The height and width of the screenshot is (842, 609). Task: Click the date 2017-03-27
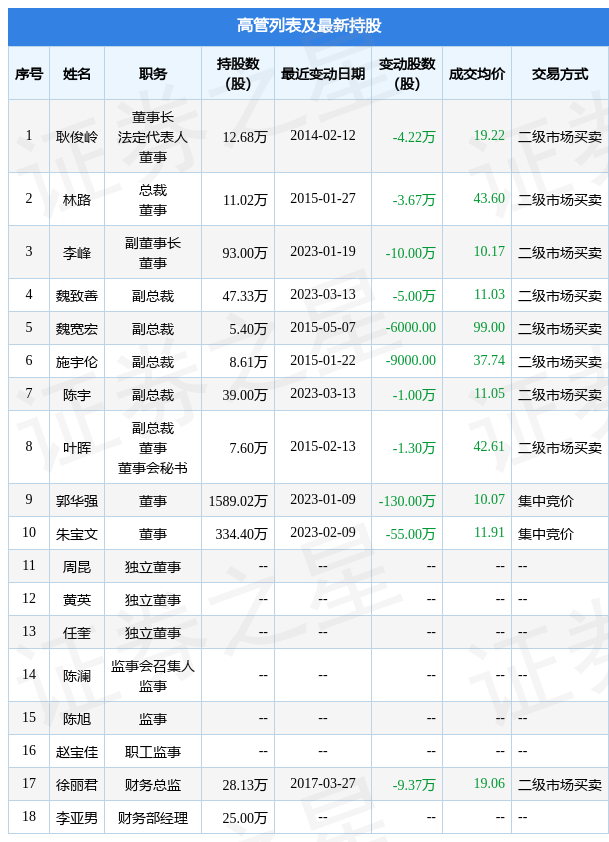[323, 783]
